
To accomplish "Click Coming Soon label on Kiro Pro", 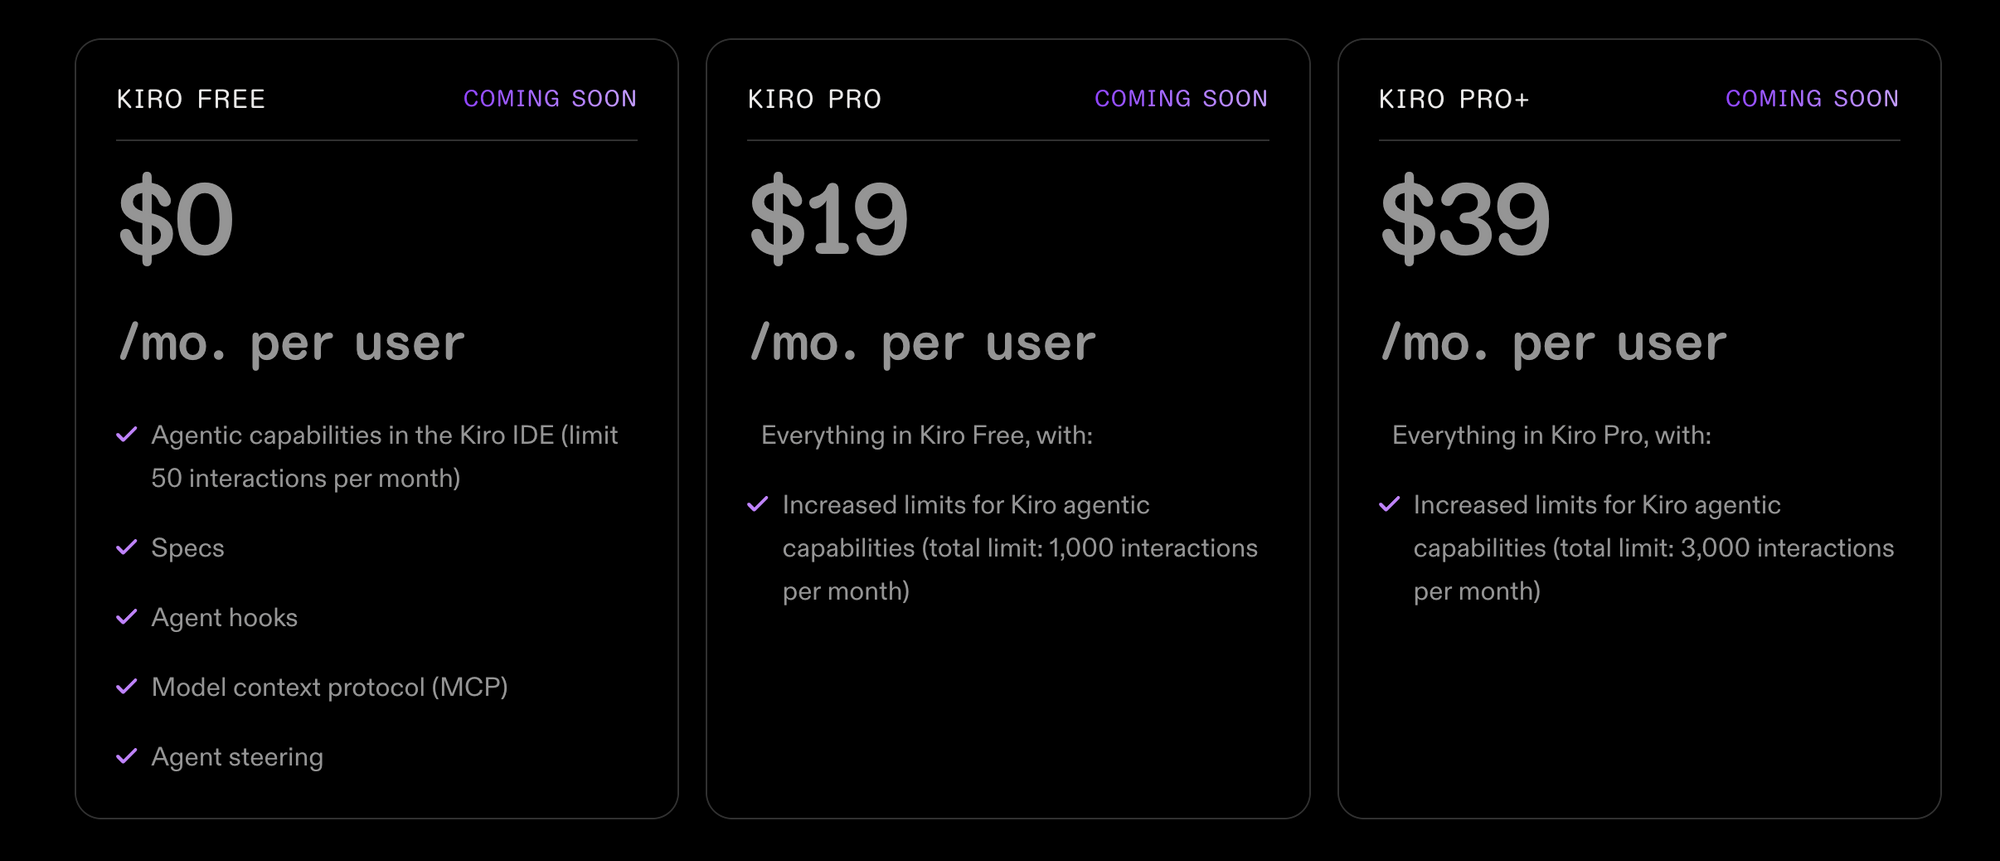I will 1181,99.
